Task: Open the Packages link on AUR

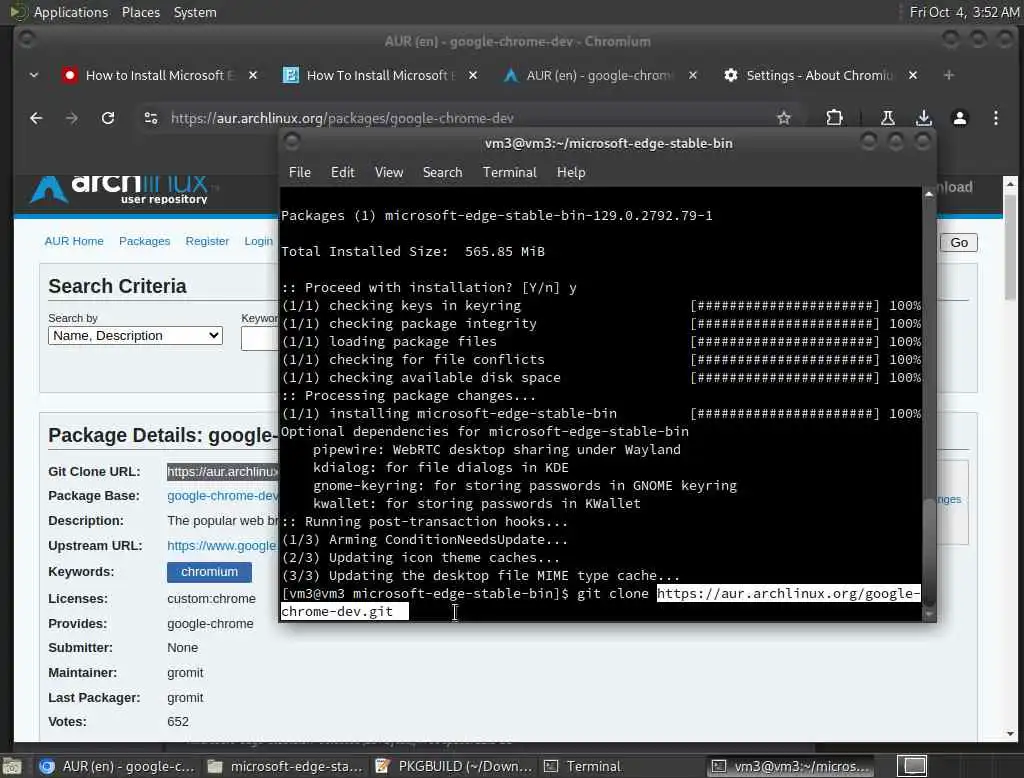Action: 144,241
